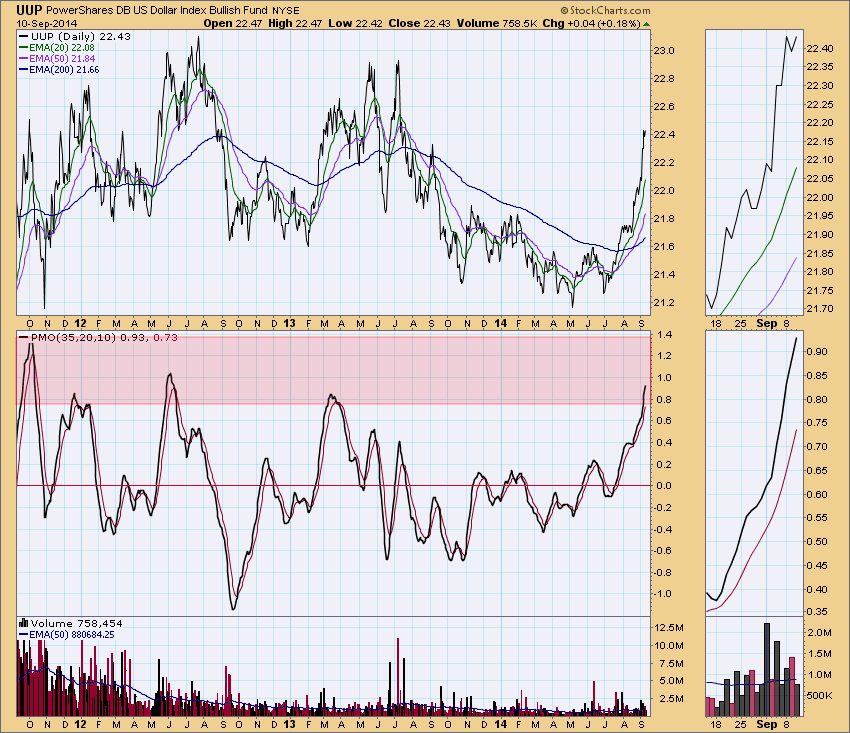Click the Open 22.47 value

pos(233,23)
